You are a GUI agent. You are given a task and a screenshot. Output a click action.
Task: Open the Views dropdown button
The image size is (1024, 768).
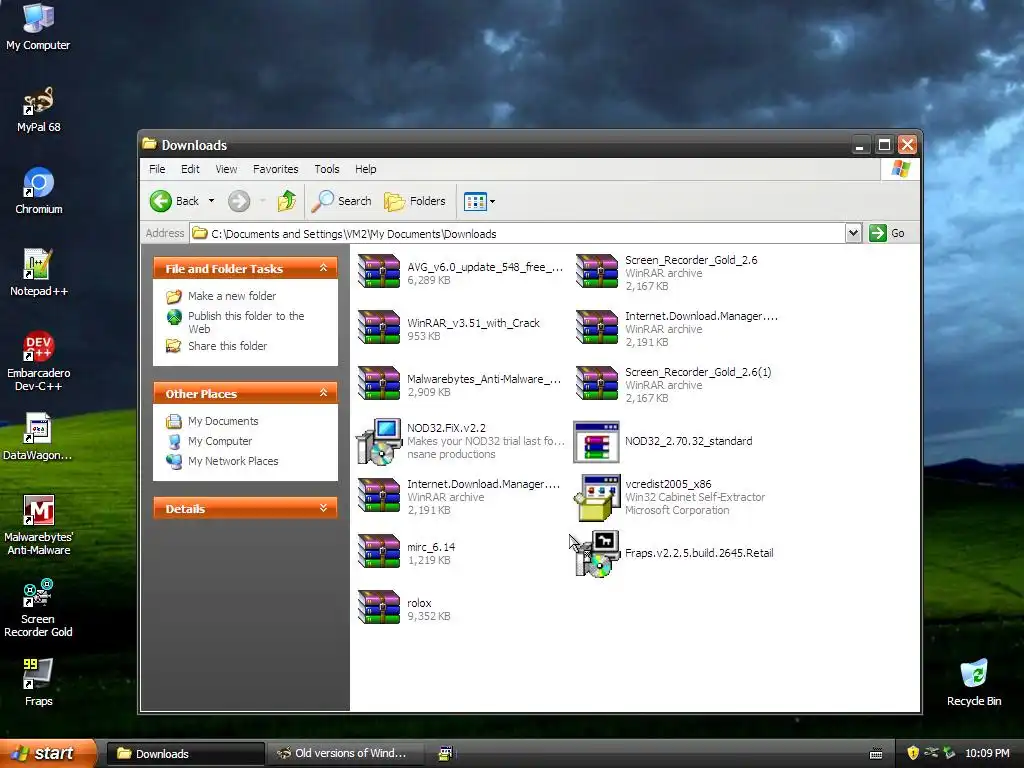tap(479, 202)
